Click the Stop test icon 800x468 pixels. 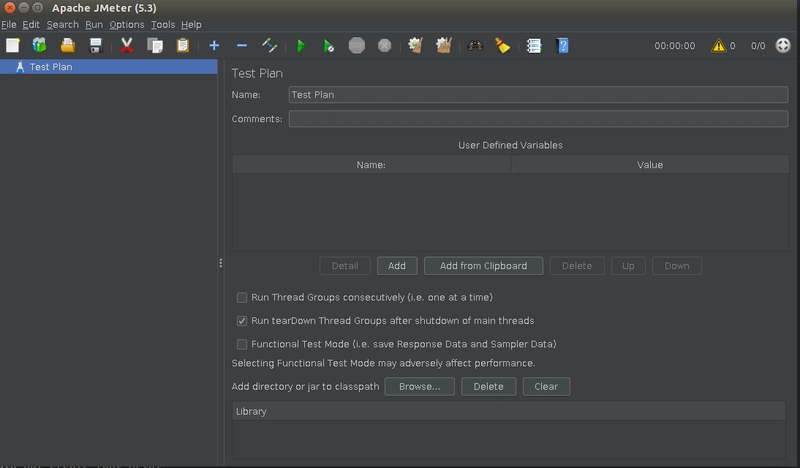click(357, 46)
